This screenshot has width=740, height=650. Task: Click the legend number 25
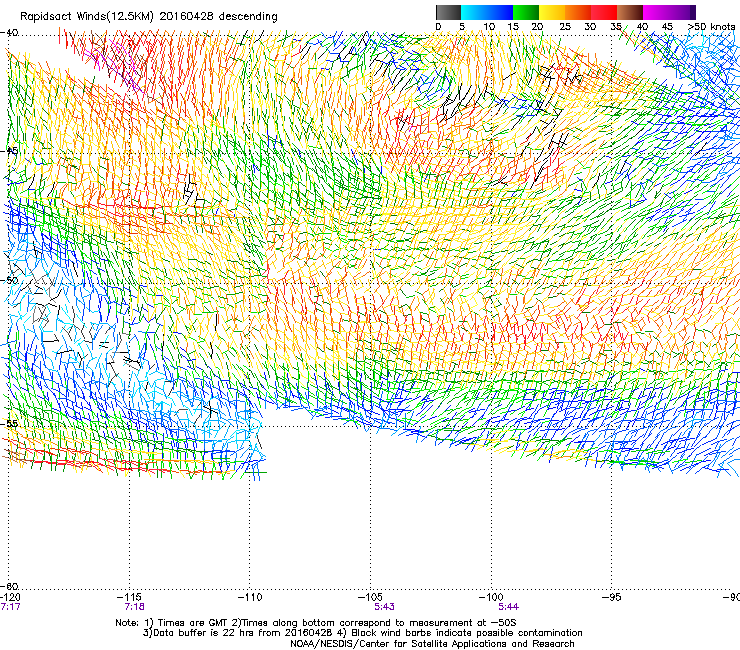pos(565,27)
